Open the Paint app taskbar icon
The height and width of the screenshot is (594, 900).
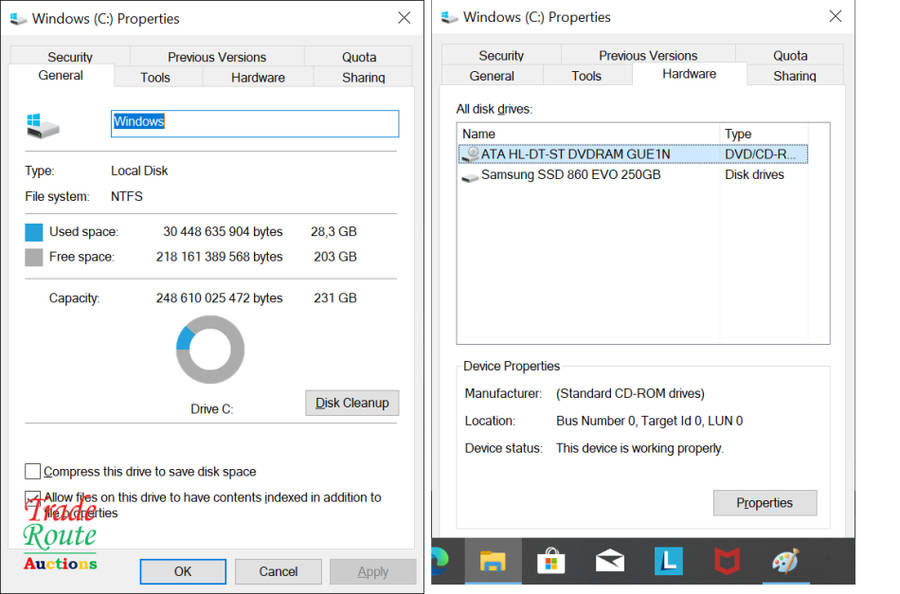786,562
